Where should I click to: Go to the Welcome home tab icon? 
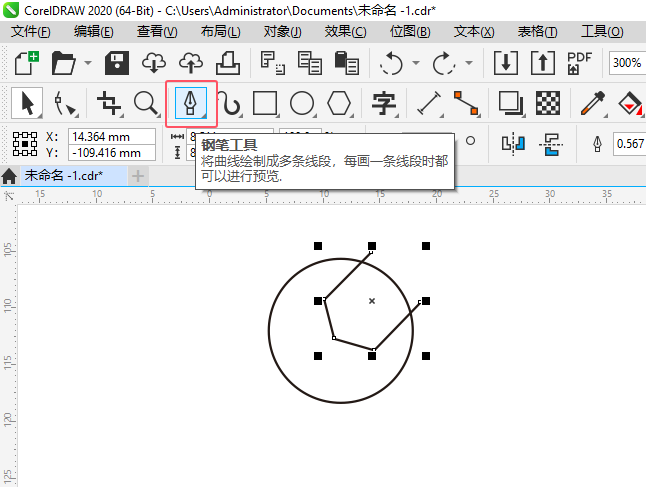coord(9,176)
